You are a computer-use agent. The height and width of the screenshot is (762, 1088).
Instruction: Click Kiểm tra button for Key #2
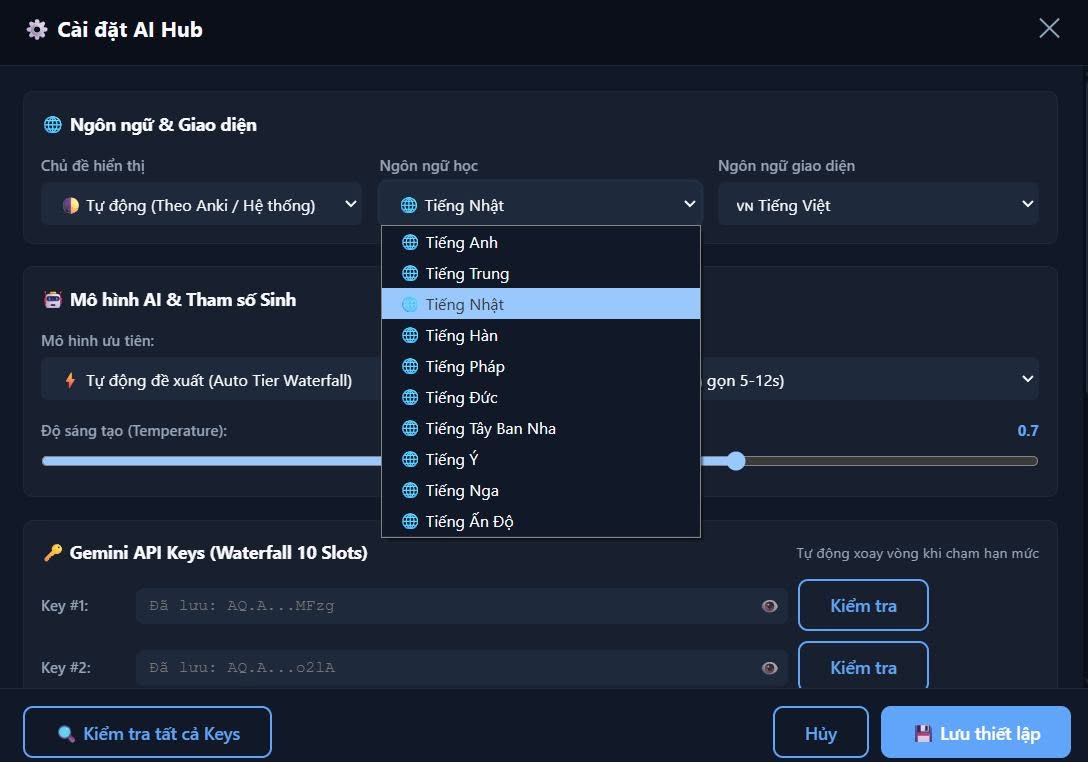tap(863, 666)
